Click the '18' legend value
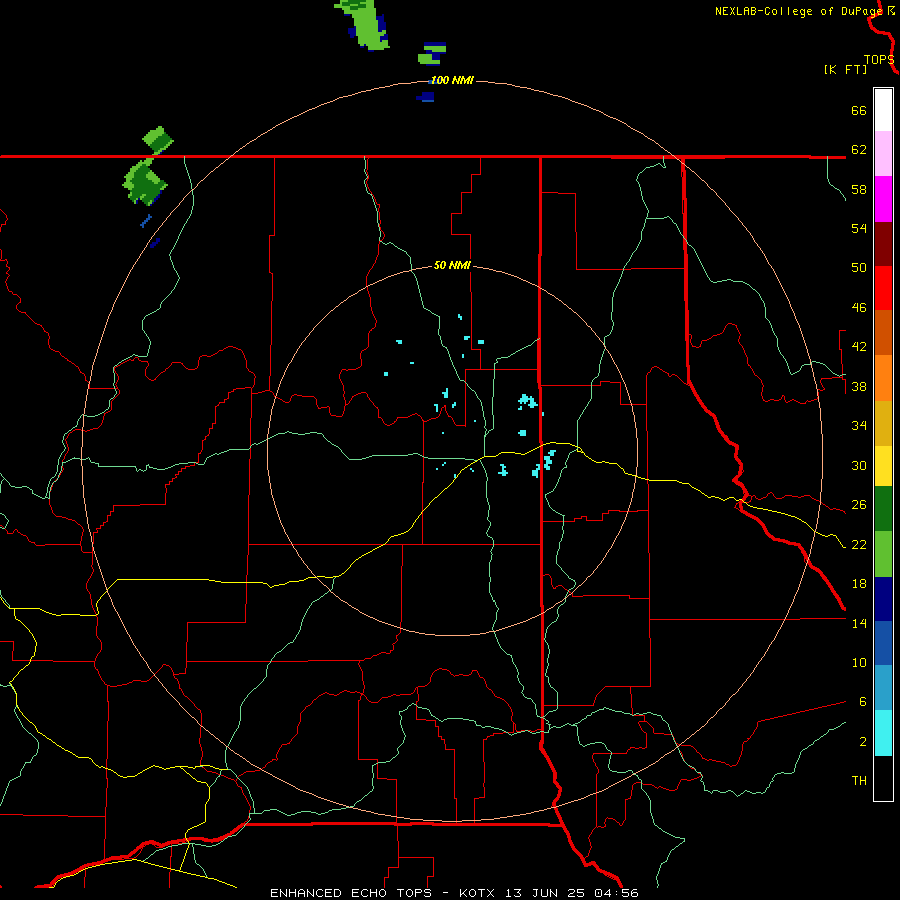Image resolution: width=900 pixels, height=900 pixels. coord(859,584)
